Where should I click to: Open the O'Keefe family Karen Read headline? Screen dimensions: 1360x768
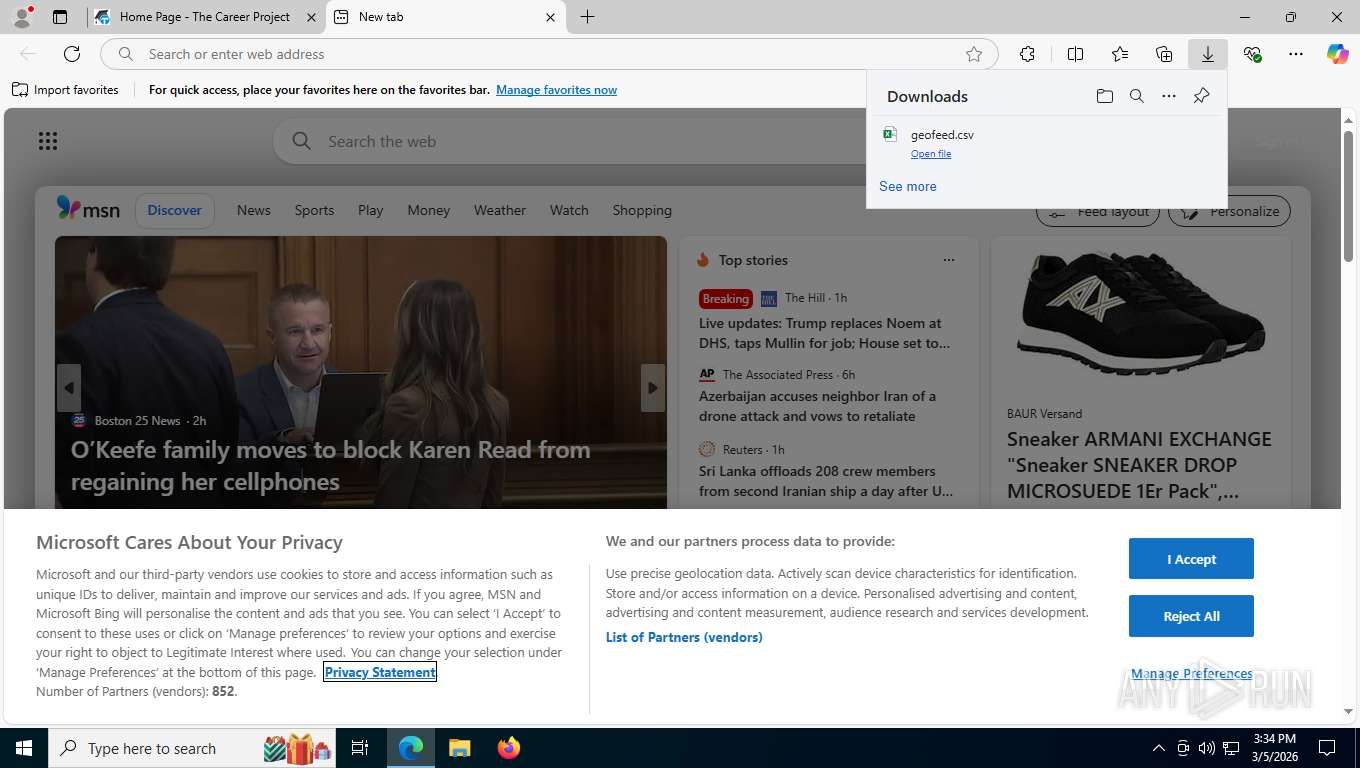[x=330, y=465]
